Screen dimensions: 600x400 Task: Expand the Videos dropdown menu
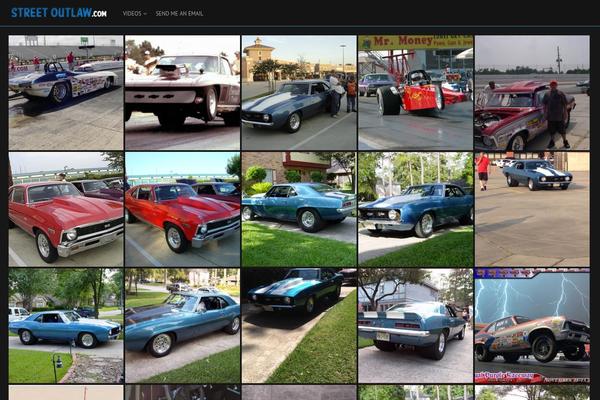pyautogui.click(x=134, y=13)
